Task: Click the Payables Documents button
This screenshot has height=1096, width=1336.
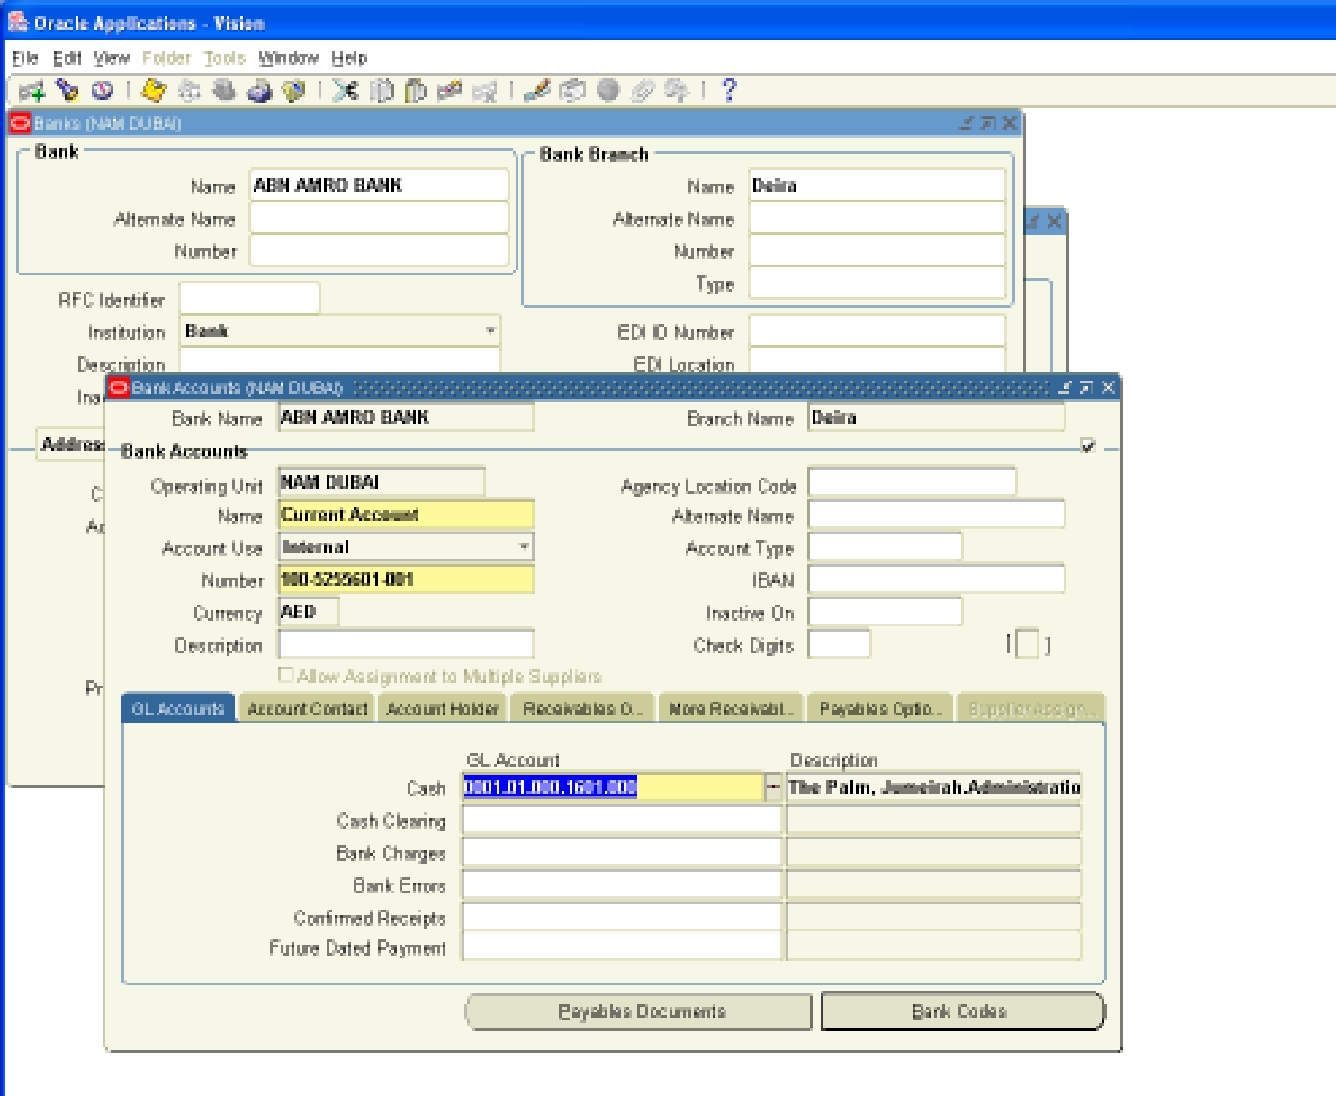Action: (x=638, y=1012)
